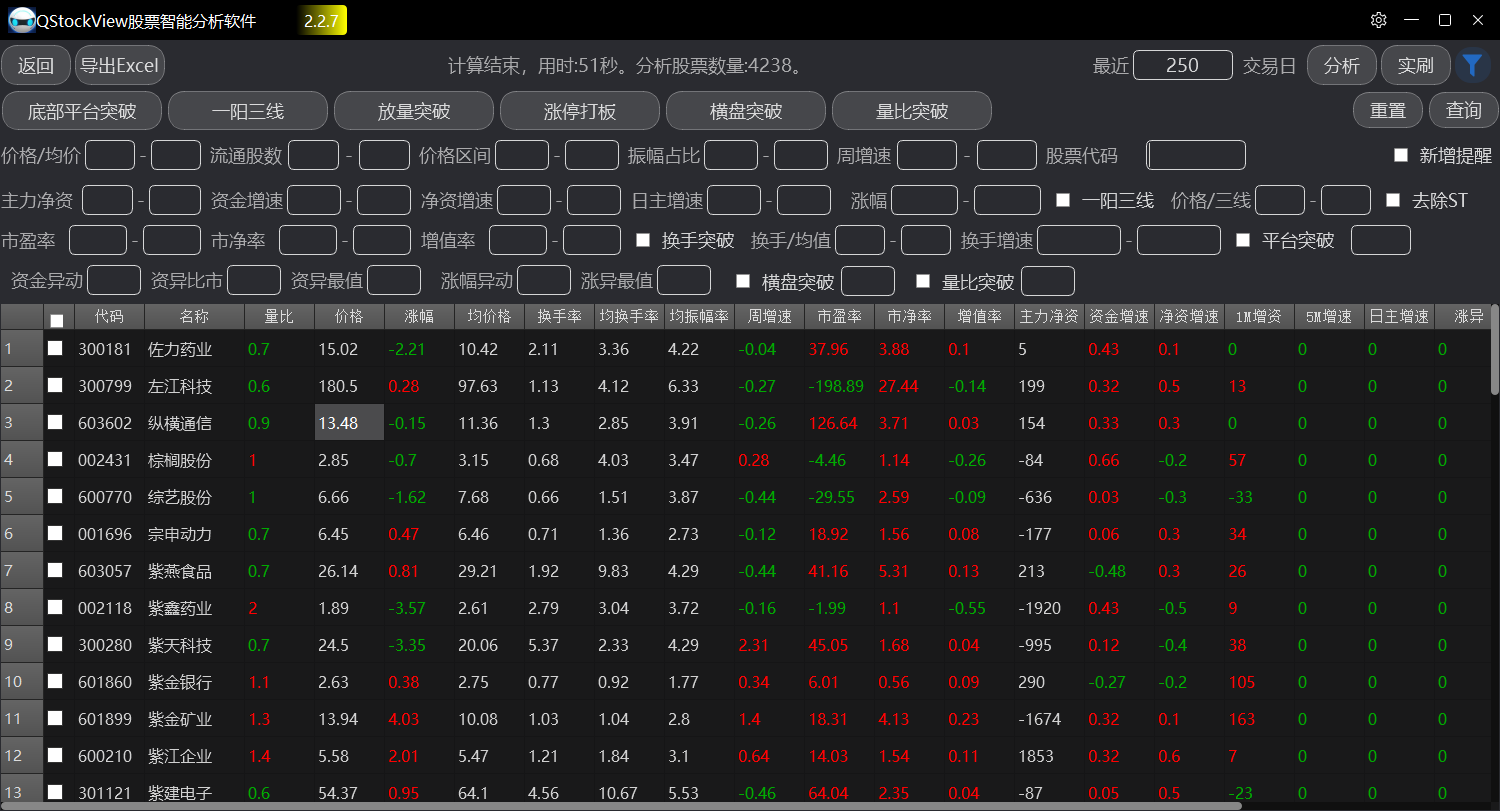The height and width of the screenshot is (811, 1500).
Task: Select the 左江科技 name cell
Action: (194, 386)
